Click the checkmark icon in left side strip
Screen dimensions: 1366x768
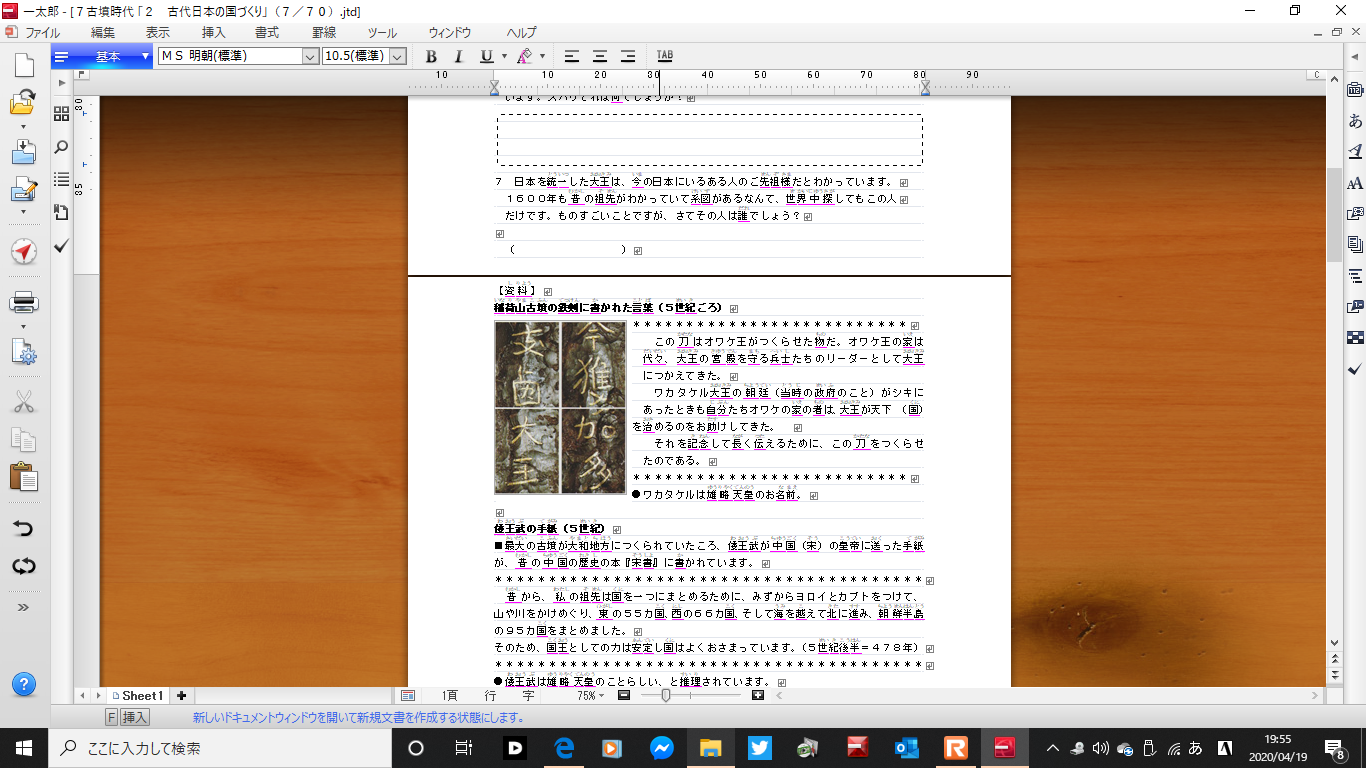click(x=61, y=246)
